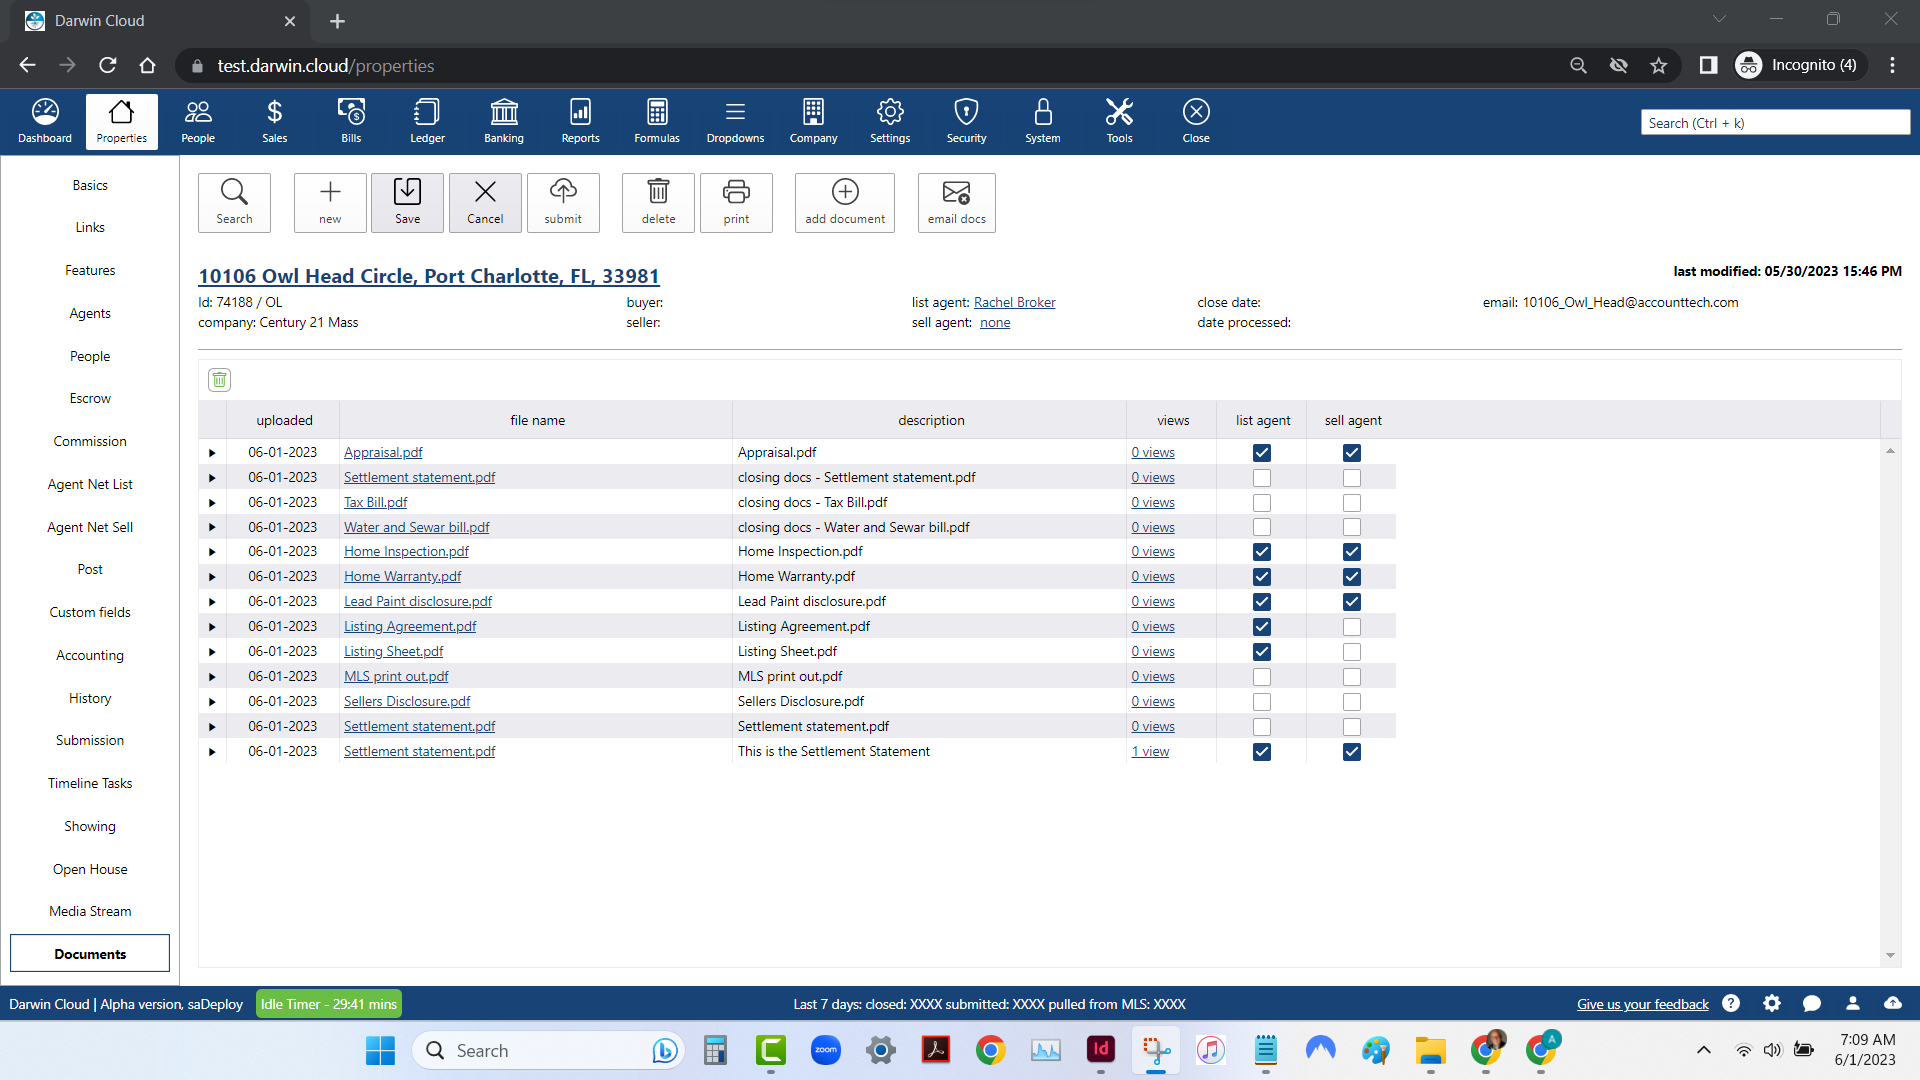
Task: Open the Properties menu item
Action: pyautogui.click(x=120, y=121)
